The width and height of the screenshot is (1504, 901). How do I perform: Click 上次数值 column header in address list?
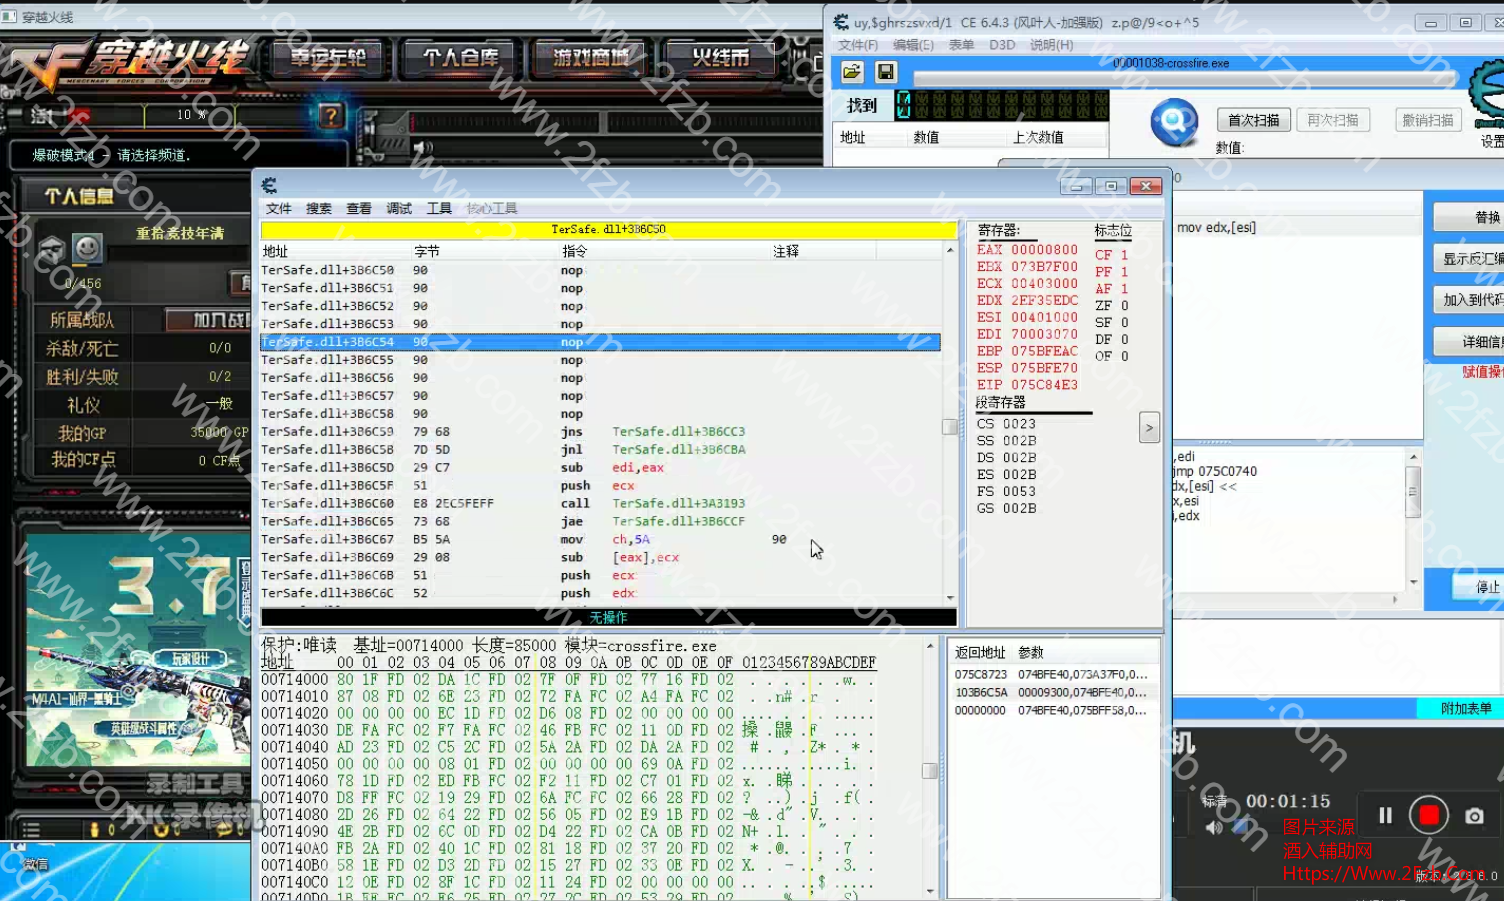click(1038, 137)
